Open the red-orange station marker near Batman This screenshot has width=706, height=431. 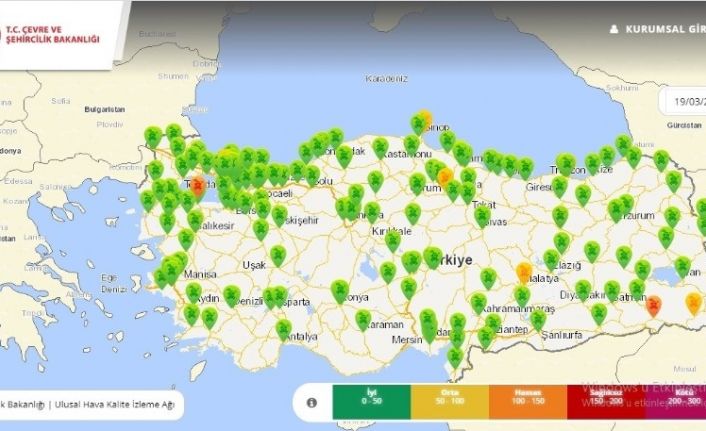point(653,305)
